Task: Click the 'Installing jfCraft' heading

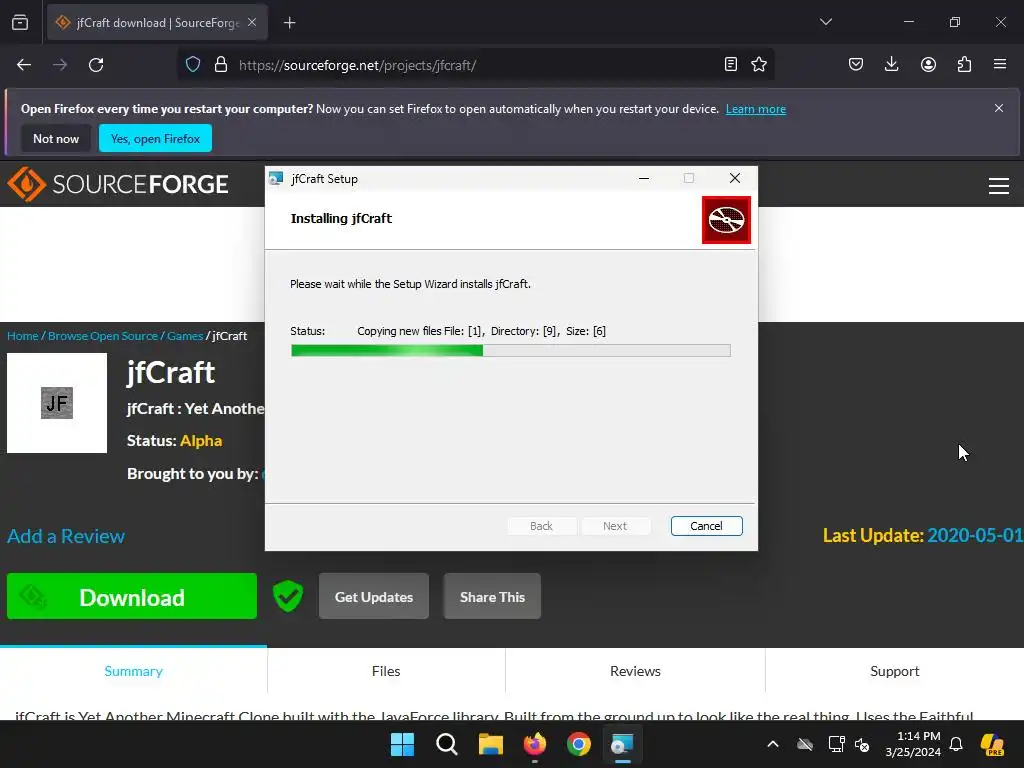Action: coord(341,219)
